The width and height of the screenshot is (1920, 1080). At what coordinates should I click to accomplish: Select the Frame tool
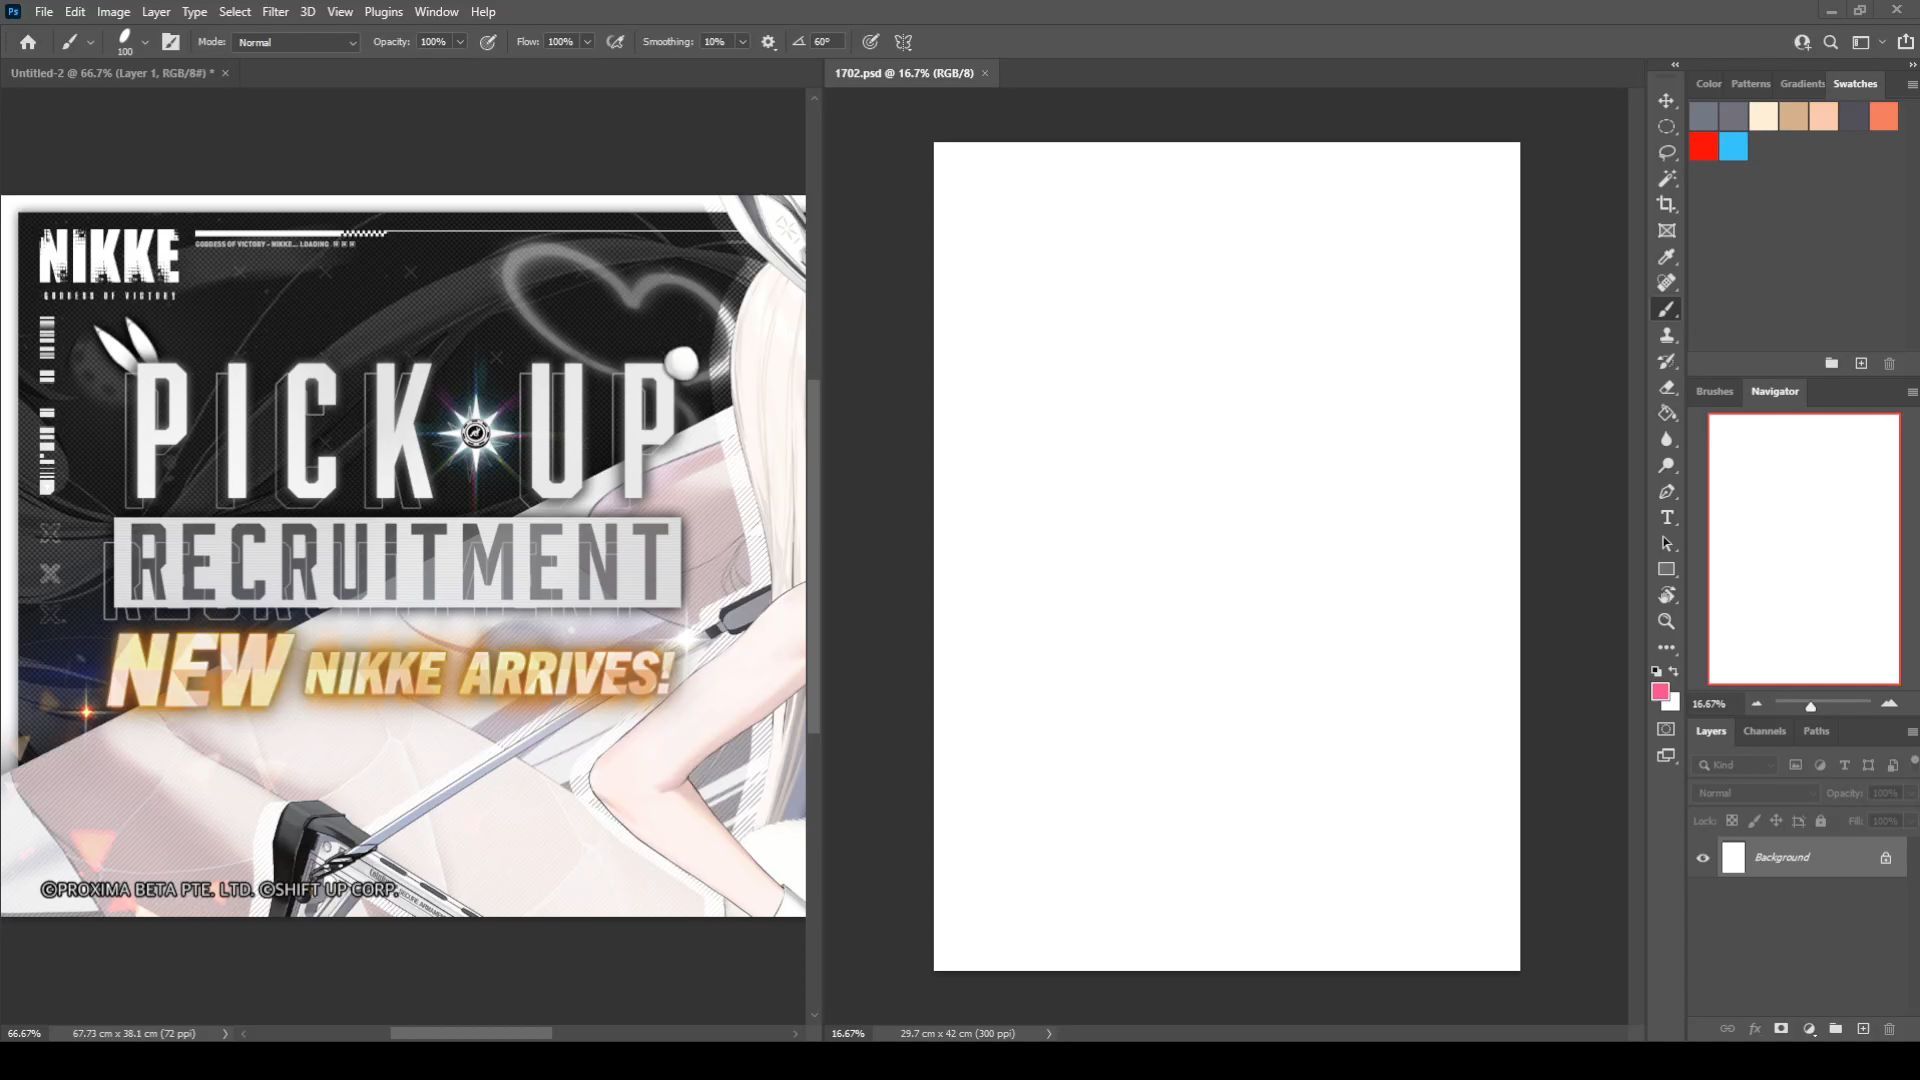1666,231
